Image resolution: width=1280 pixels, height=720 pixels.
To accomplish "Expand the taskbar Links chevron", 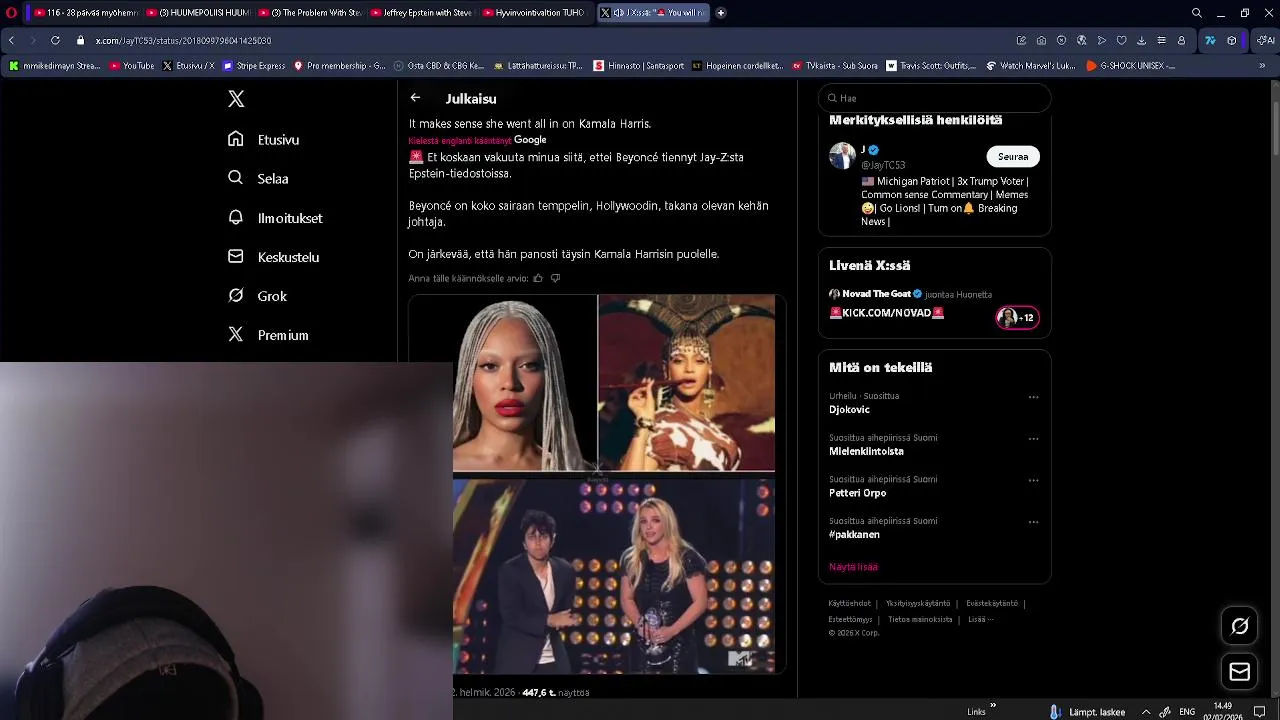I will point(992,705).
